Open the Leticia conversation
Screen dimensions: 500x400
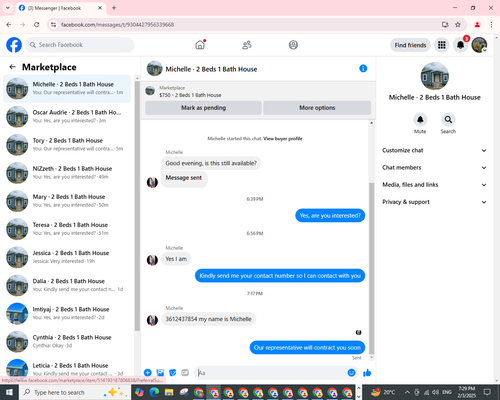tap(67, 369)
